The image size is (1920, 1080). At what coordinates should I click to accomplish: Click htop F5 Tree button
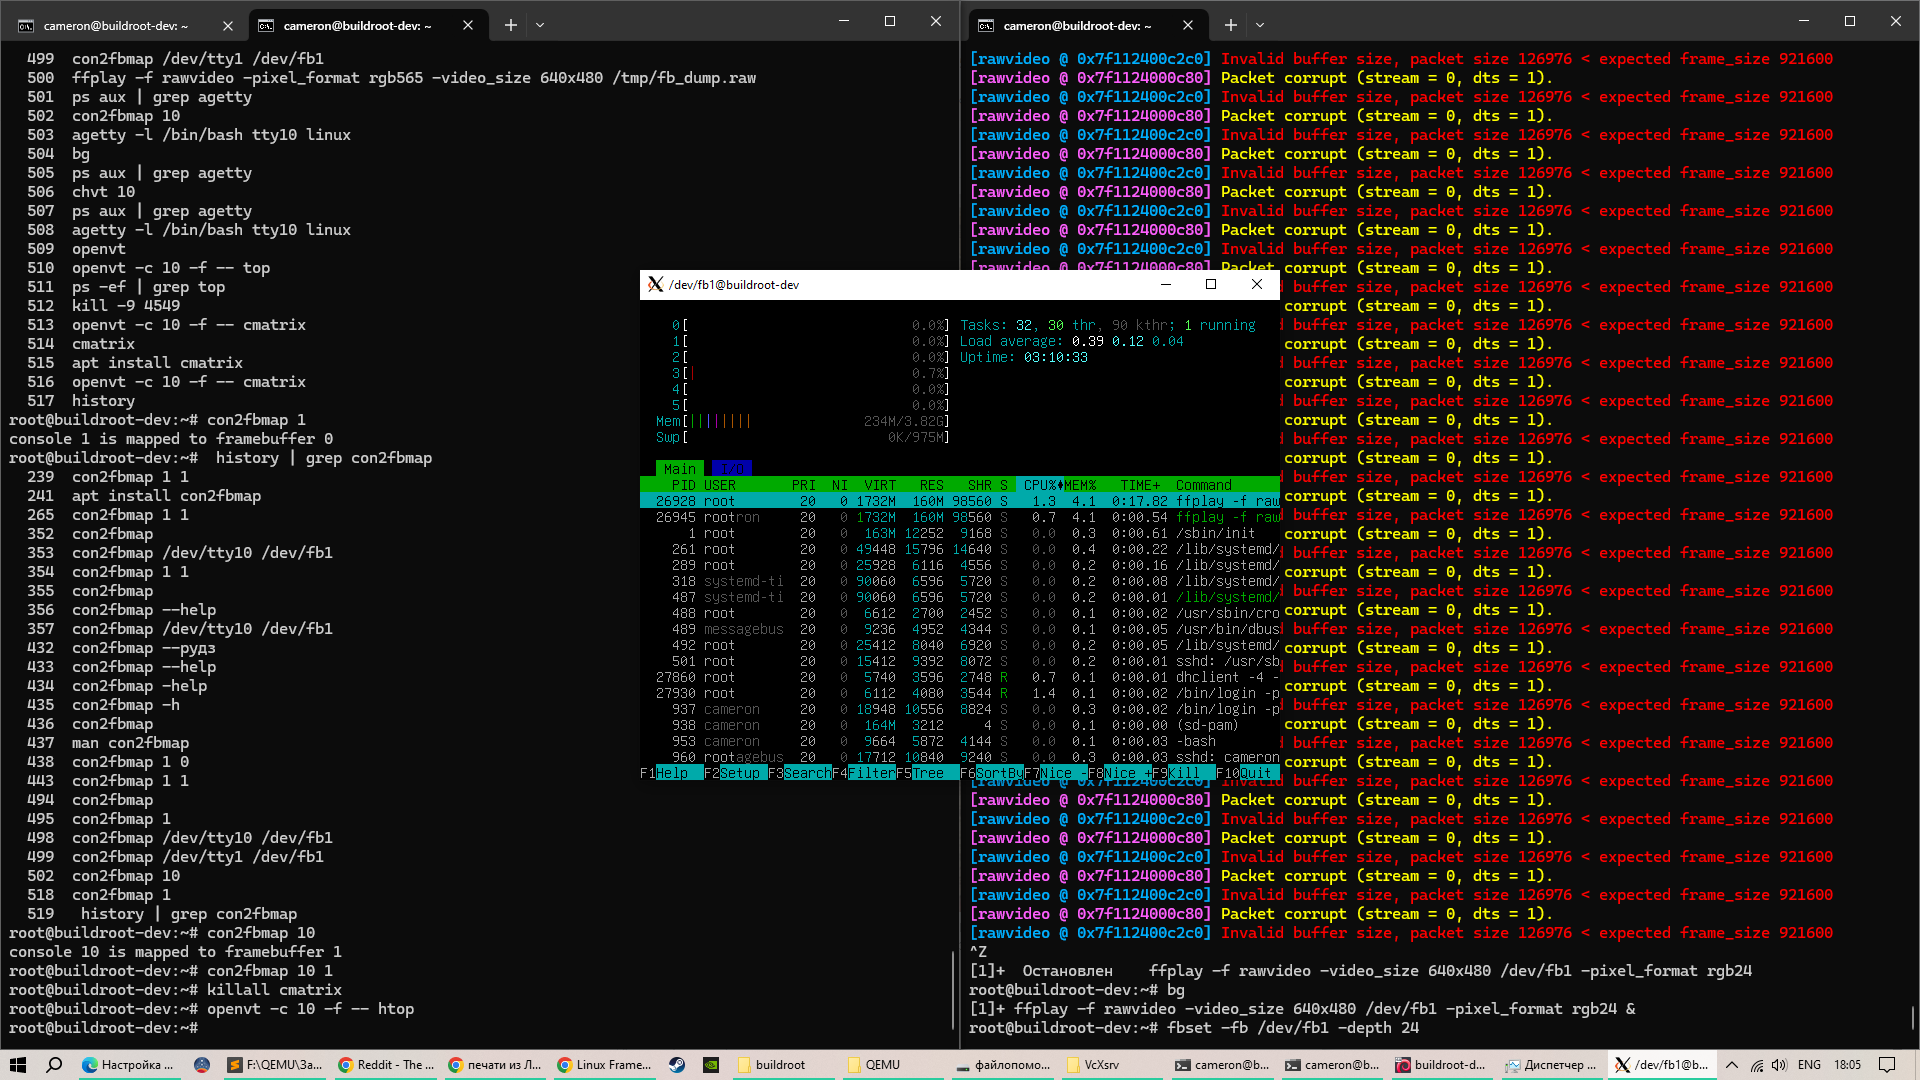[927, 773]
